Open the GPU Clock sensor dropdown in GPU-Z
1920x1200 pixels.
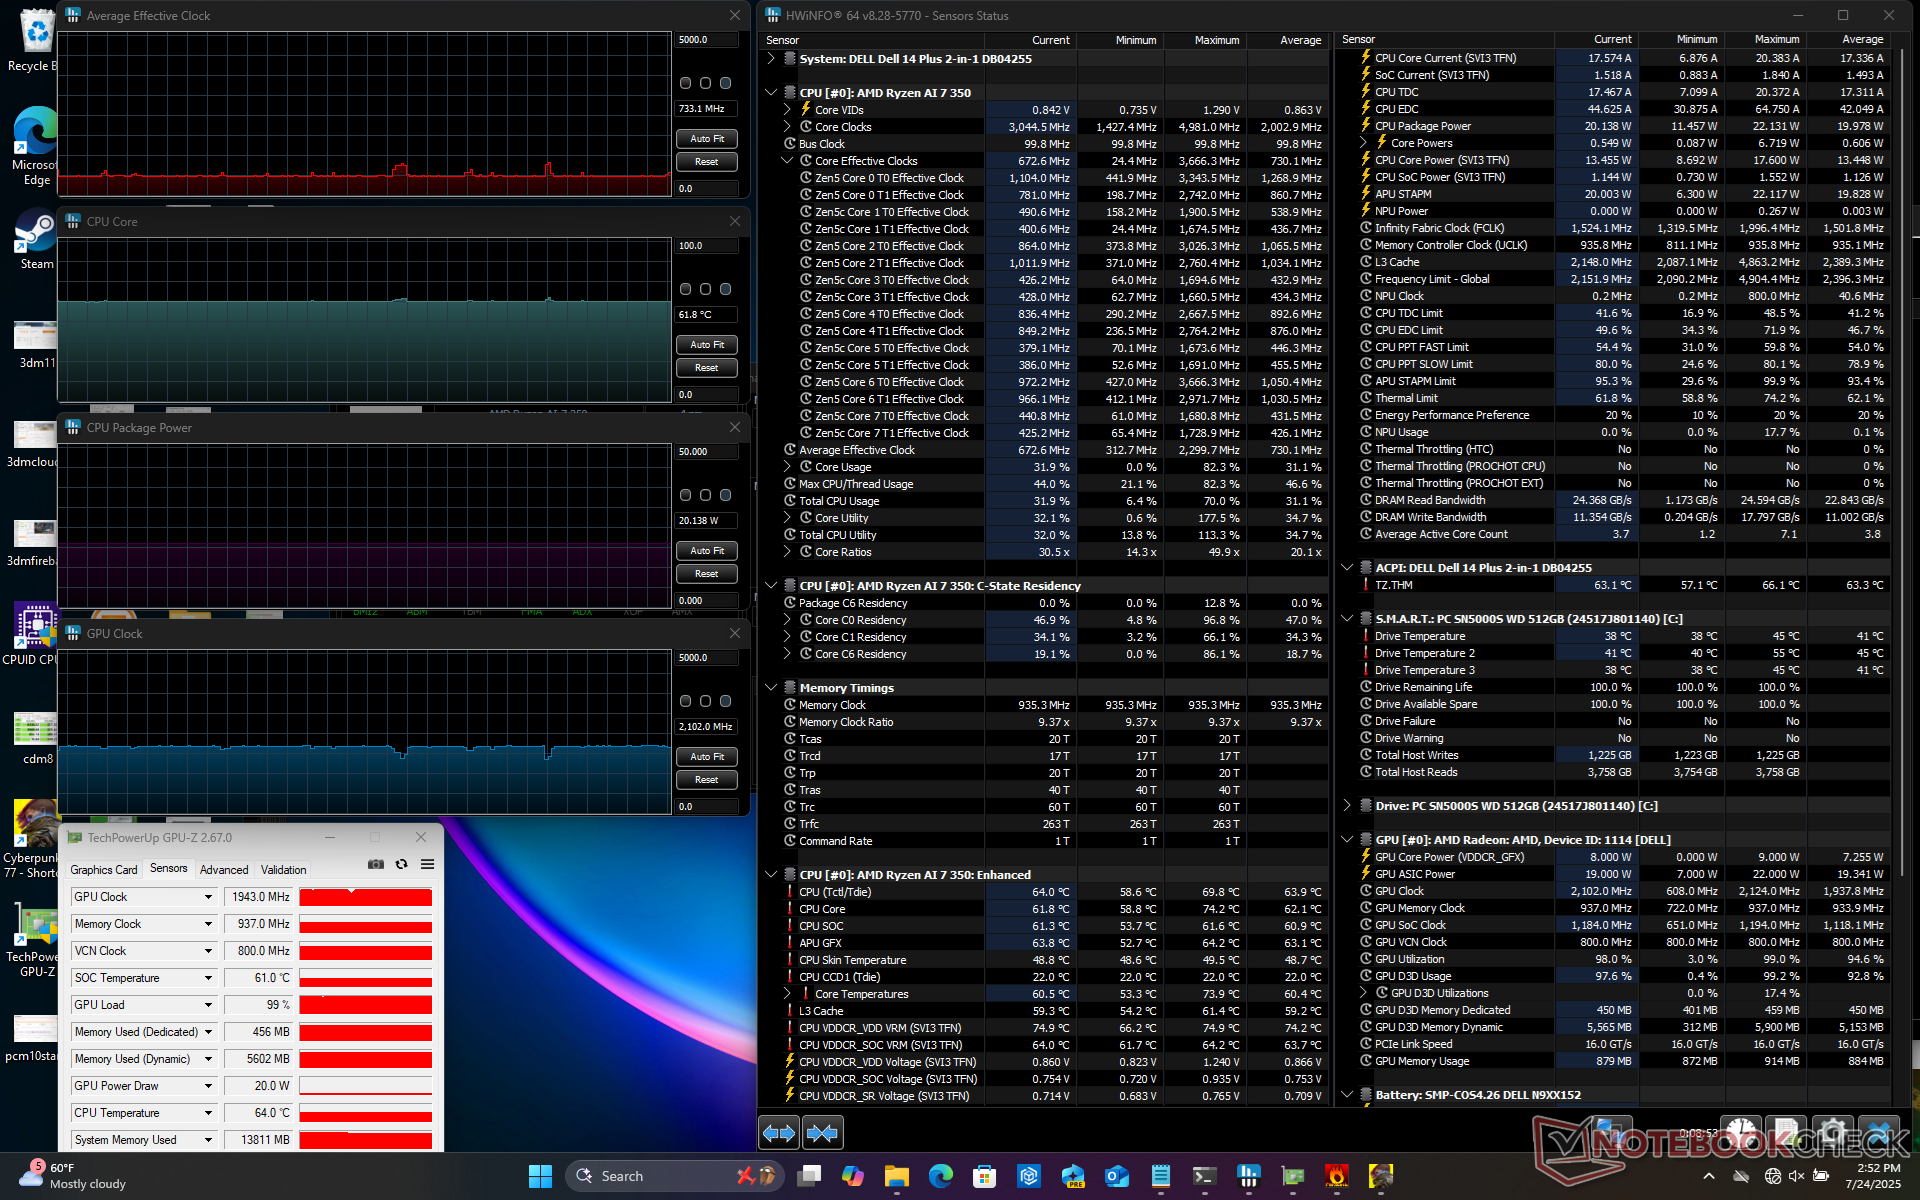click(208, 897)
